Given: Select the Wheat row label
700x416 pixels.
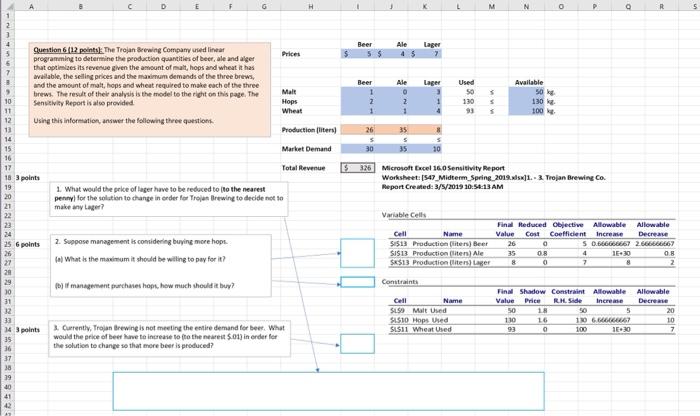Looking at the screenshot, I should point(292,111).
